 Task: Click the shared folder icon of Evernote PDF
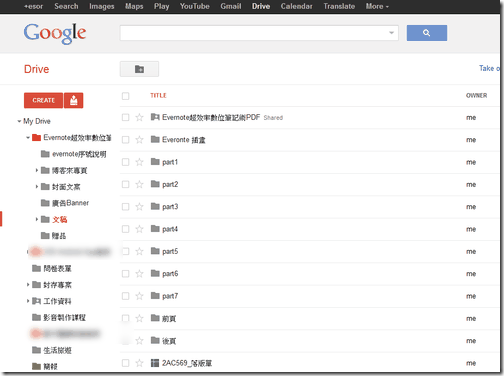[x=155, y=117]
